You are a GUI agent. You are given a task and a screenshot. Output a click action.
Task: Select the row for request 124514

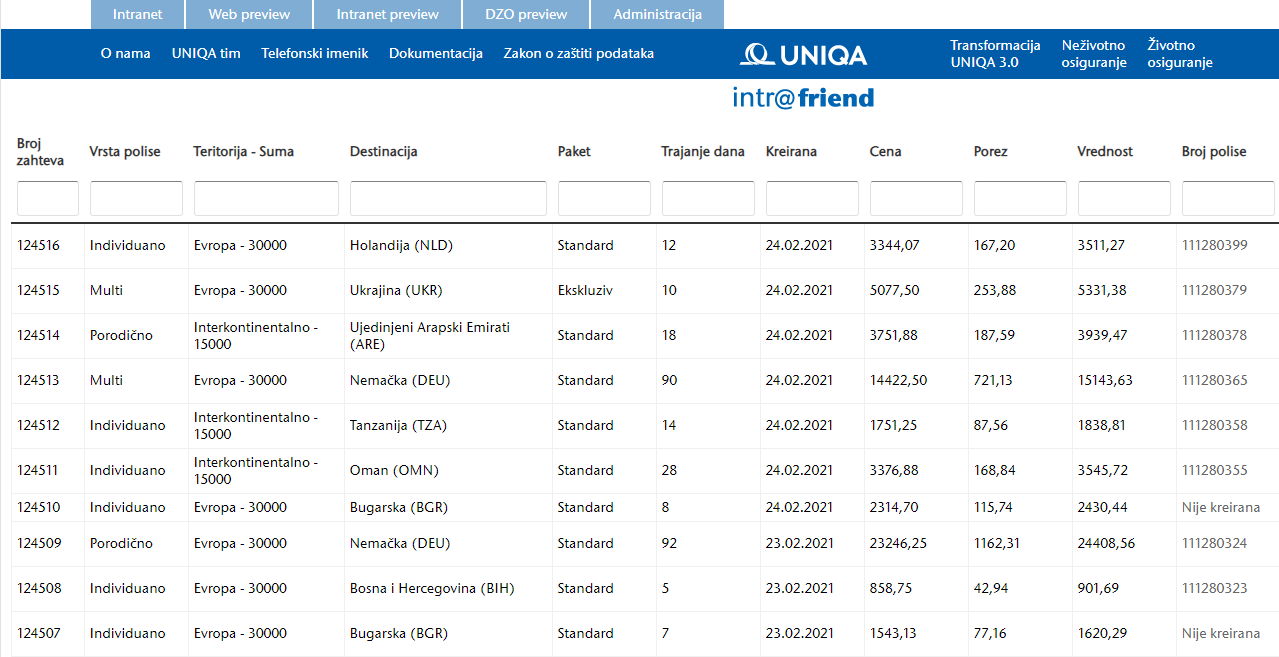tap(38, 335)
